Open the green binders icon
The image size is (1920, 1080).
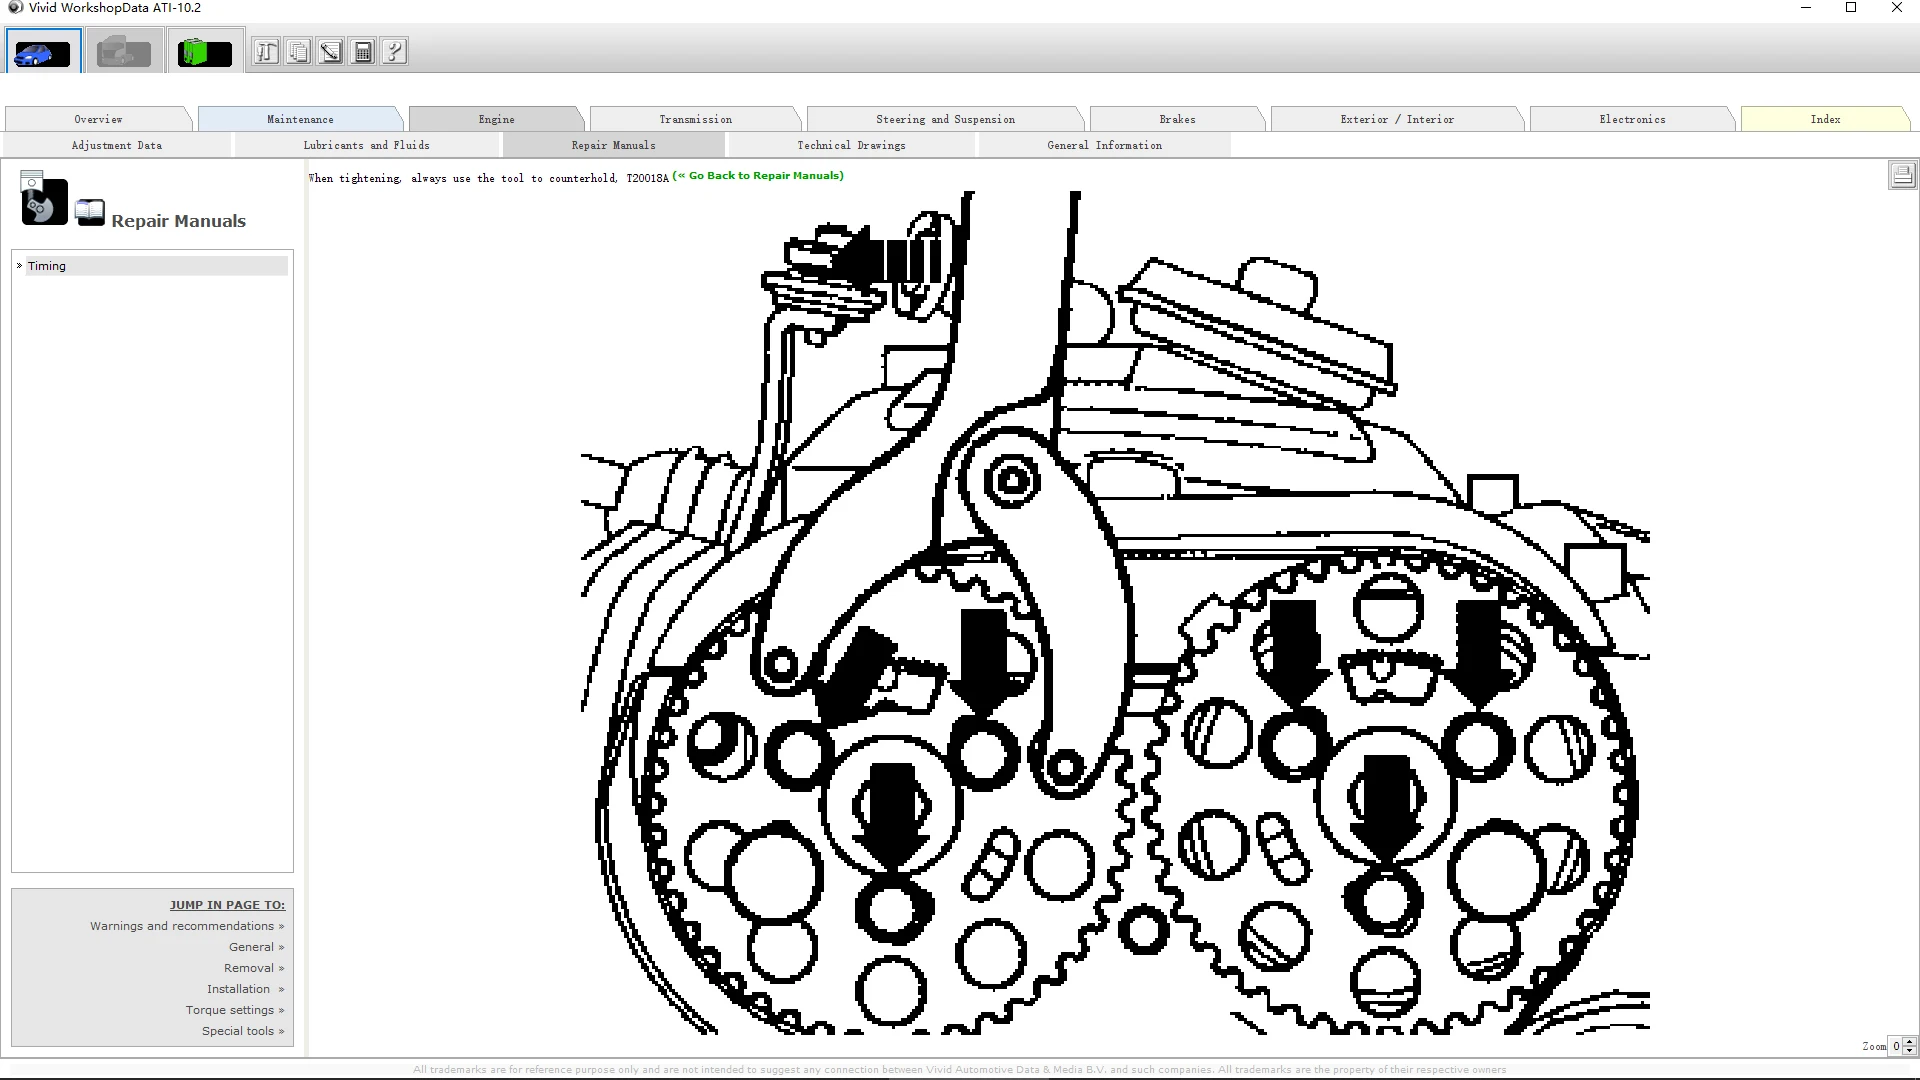(205, 52)
